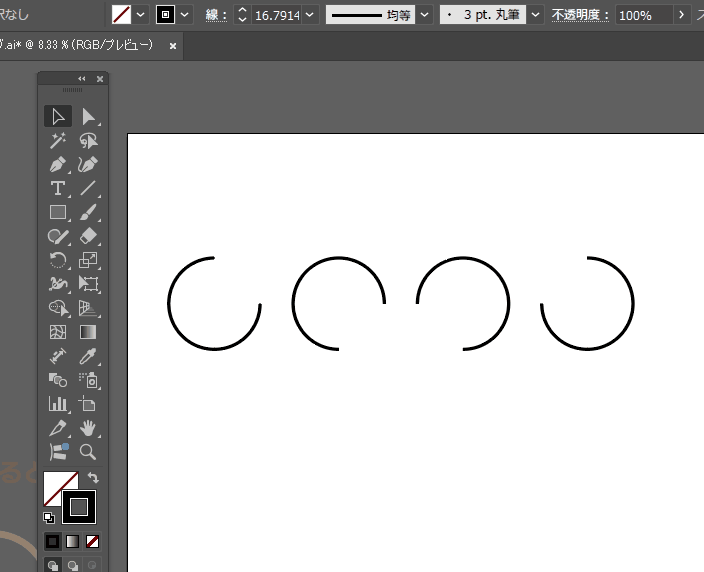Viewport: 704px width, 572px height.
Task: Open stroke color dropdown in control bar
Action: 185,15
